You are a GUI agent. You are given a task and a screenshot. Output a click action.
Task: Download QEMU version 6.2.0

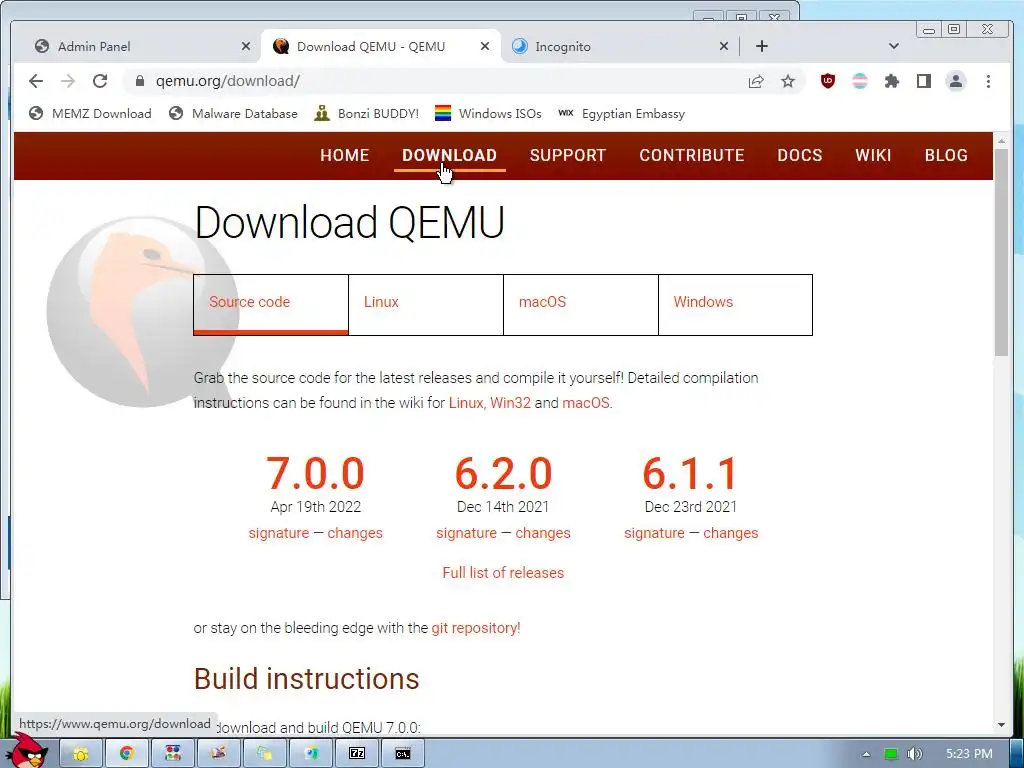[503, 473]
